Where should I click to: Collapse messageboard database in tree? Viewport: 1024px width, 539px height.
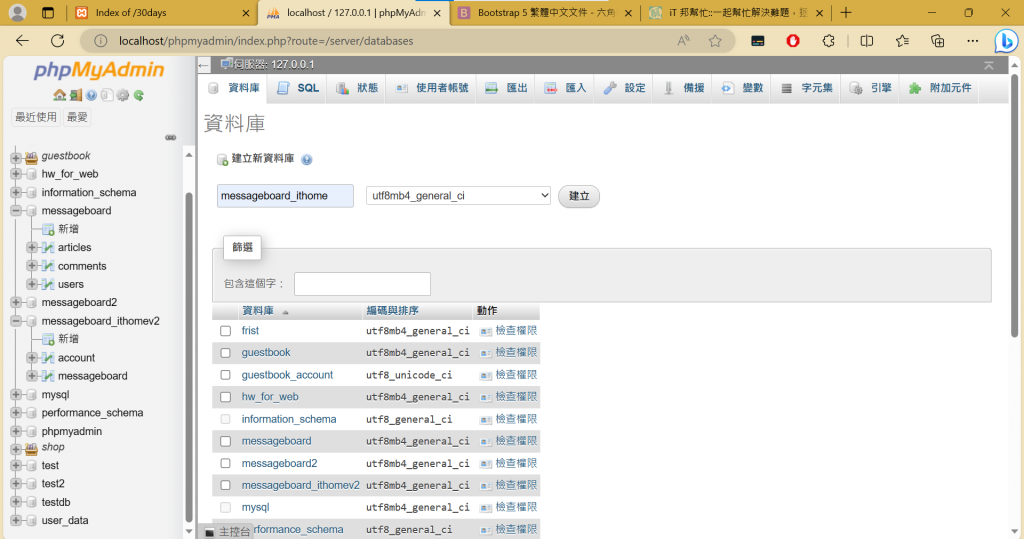16,210
